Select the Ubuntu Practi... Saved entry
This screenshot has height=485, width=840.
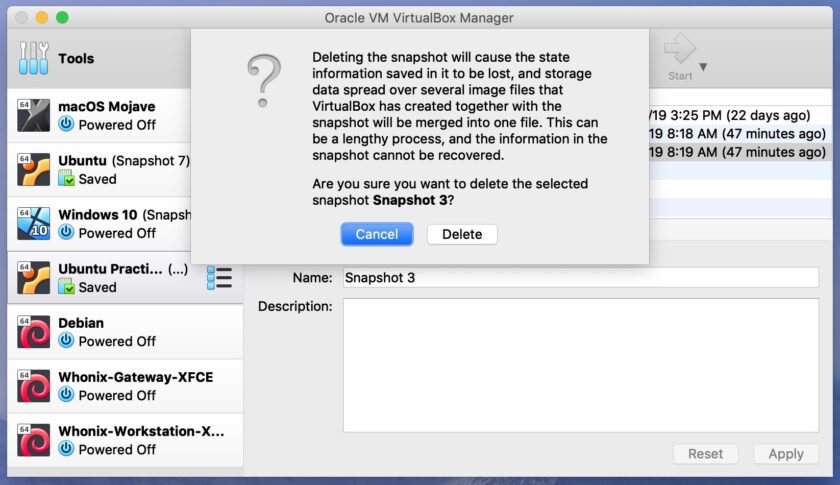(x=125, y=278)
